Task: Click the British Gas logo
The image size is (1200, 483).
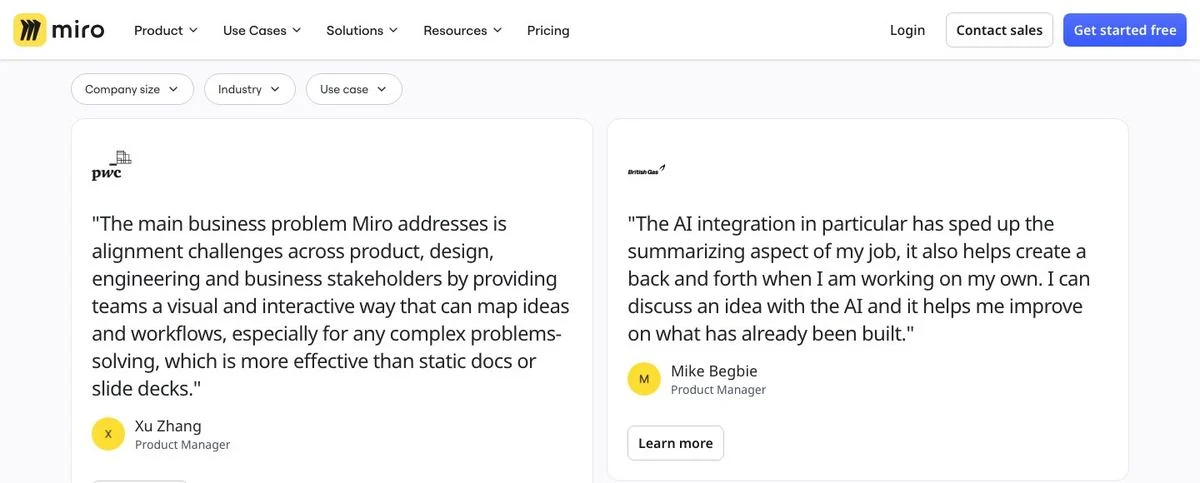Action: (646, 170)
